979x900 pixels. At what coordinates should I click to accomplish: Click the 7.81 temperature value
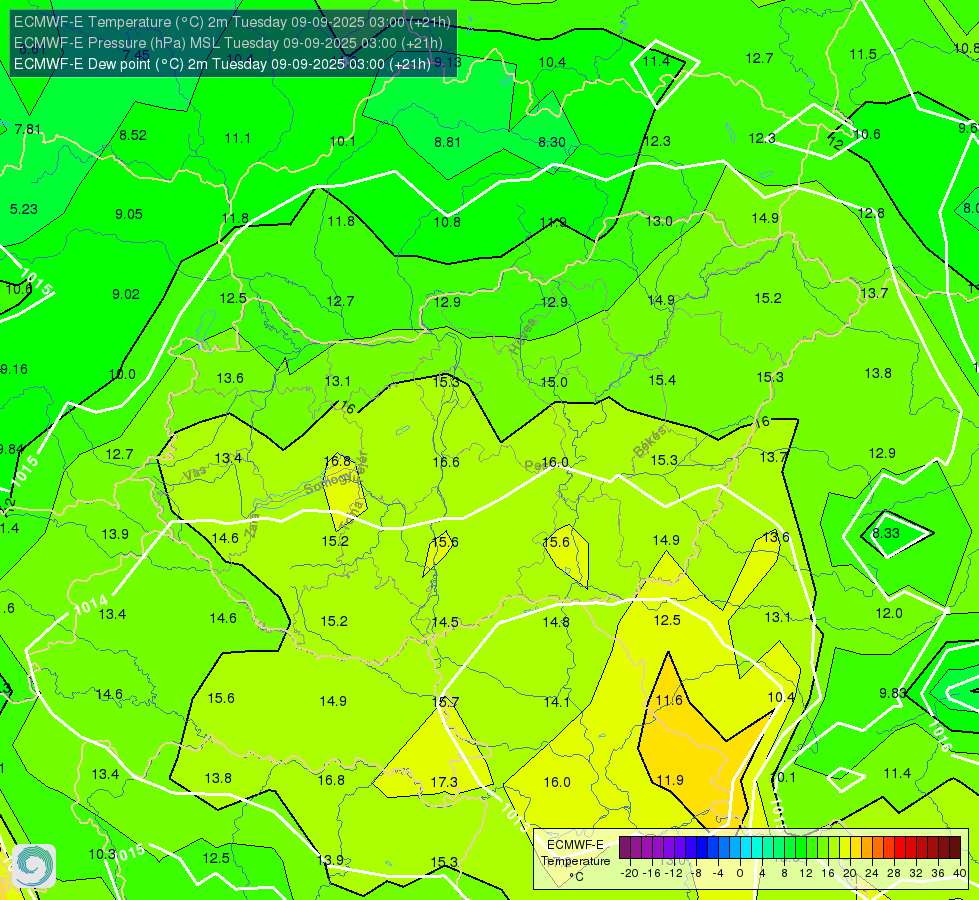tap(27, 129)
